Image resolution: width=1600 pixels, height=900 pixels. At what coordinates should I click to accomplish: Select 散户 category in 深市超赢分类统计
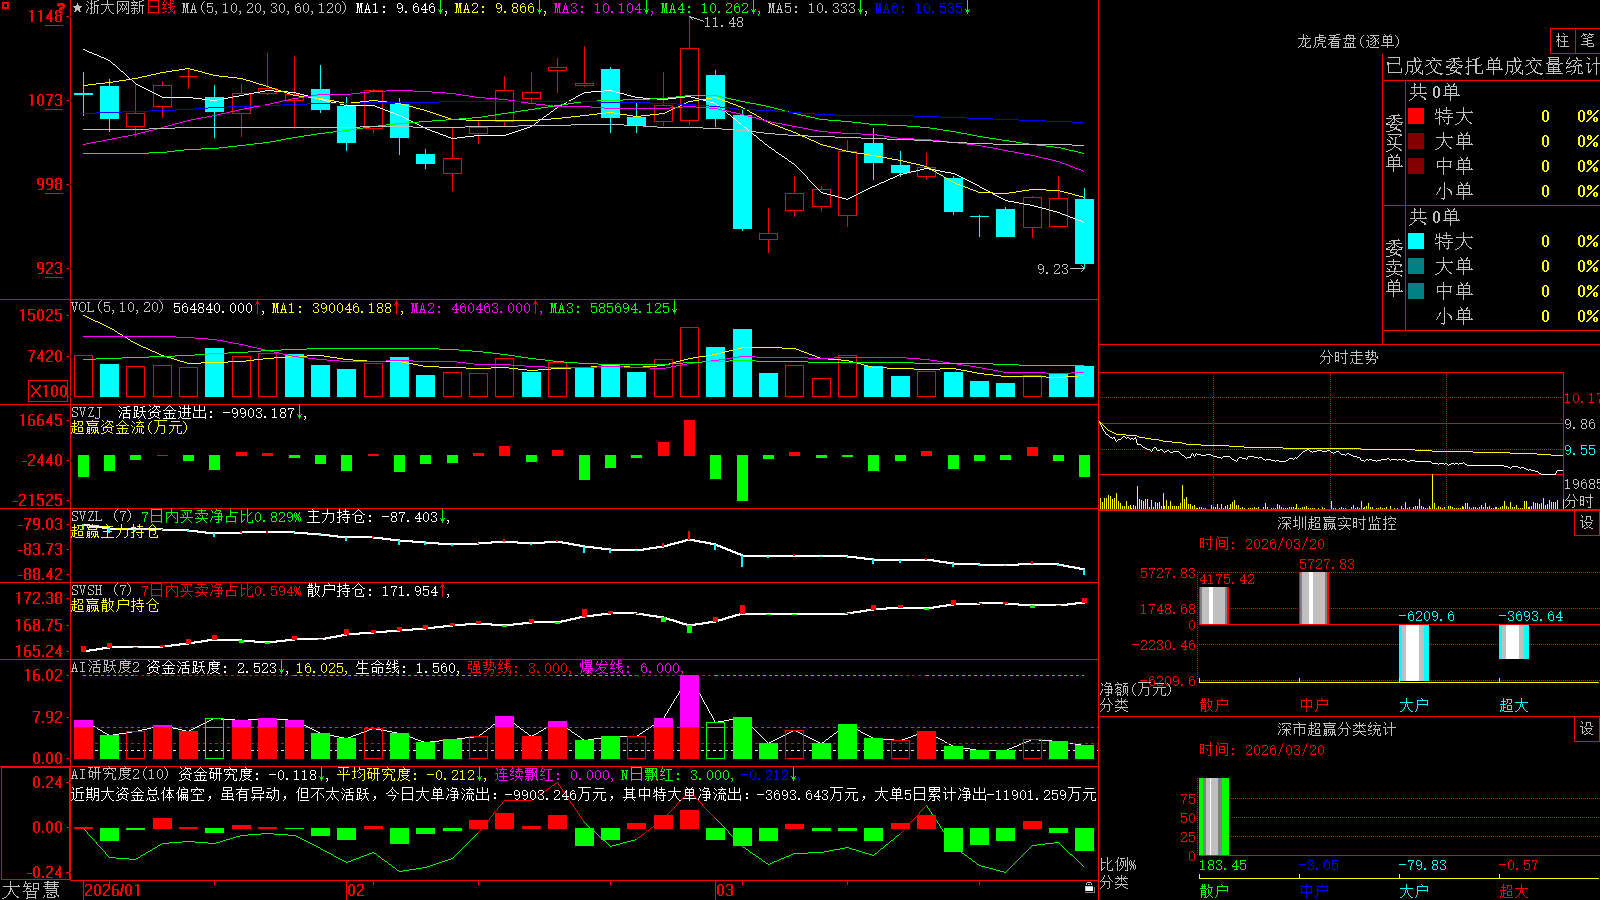click(x=1214, y=891)
